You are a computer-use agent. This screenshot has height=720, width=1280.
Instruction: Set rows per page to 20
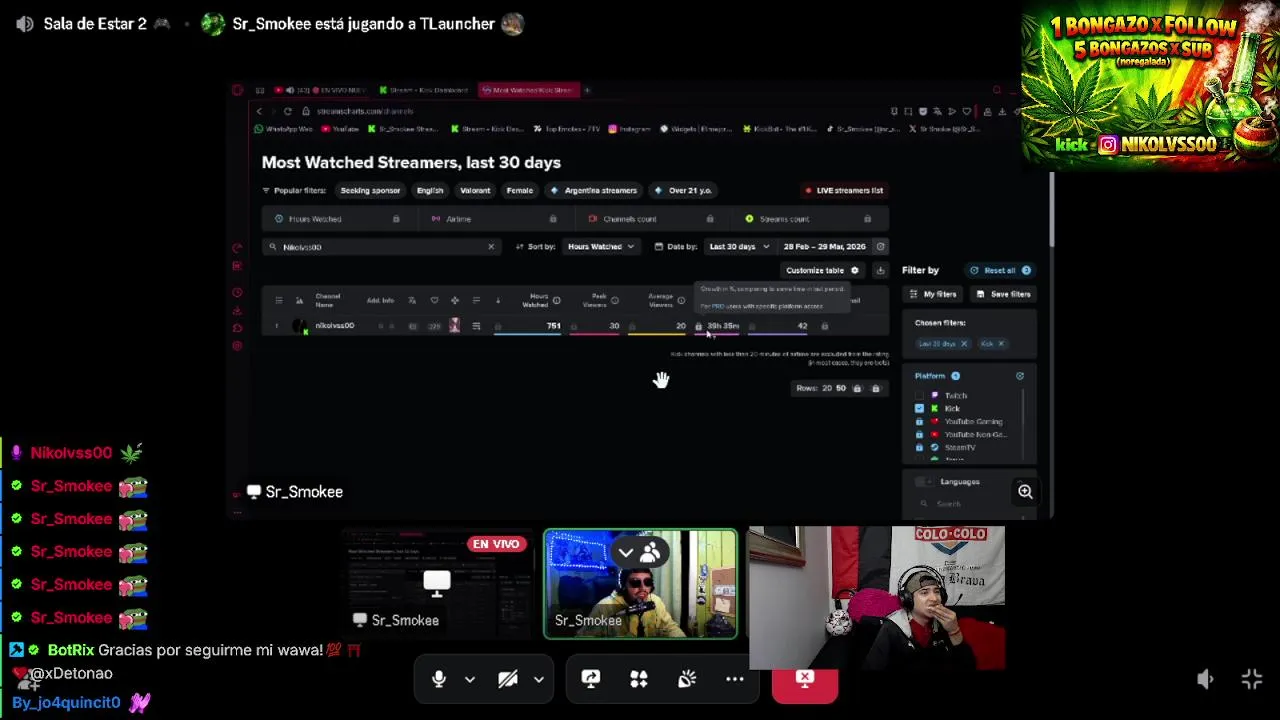[x=827, y=388]
